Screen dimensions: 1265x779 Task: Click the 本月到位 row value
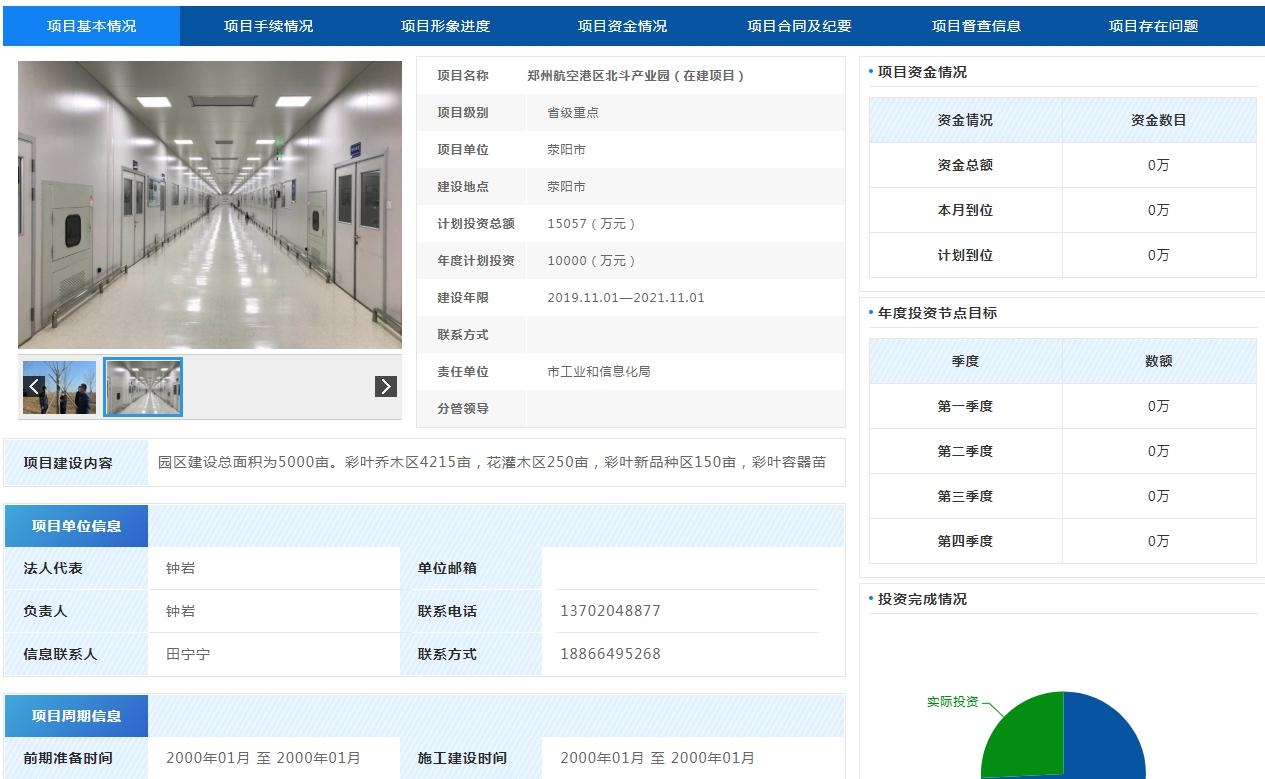[1159, 210]
